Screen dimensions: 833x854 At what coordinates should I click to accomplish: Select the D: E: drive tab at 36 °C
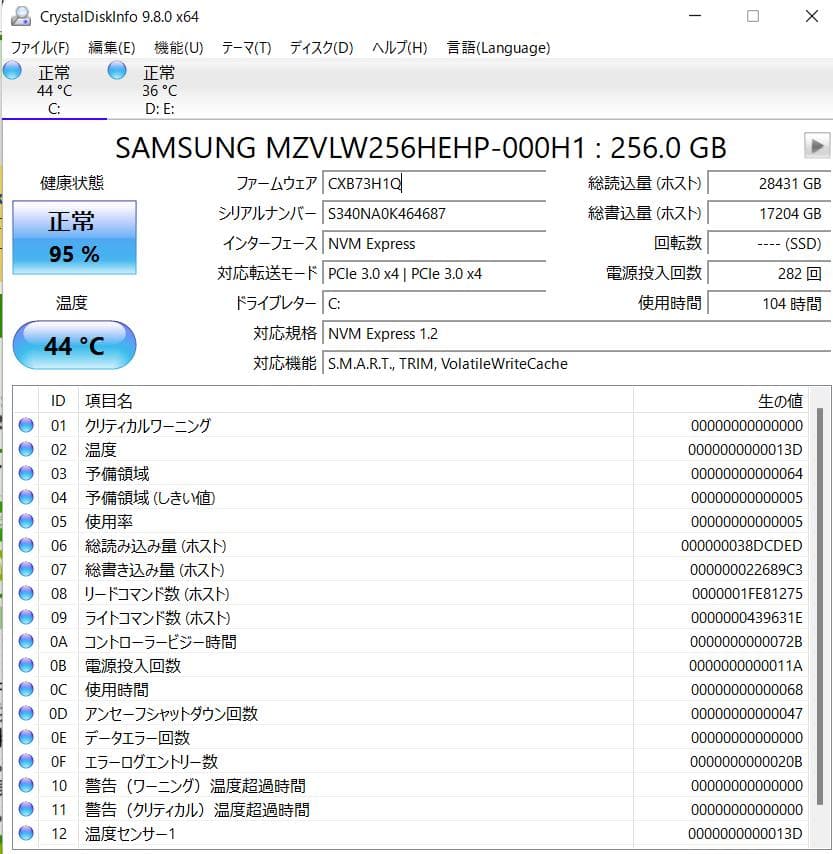pyautogui.click(x=159, y=89)
